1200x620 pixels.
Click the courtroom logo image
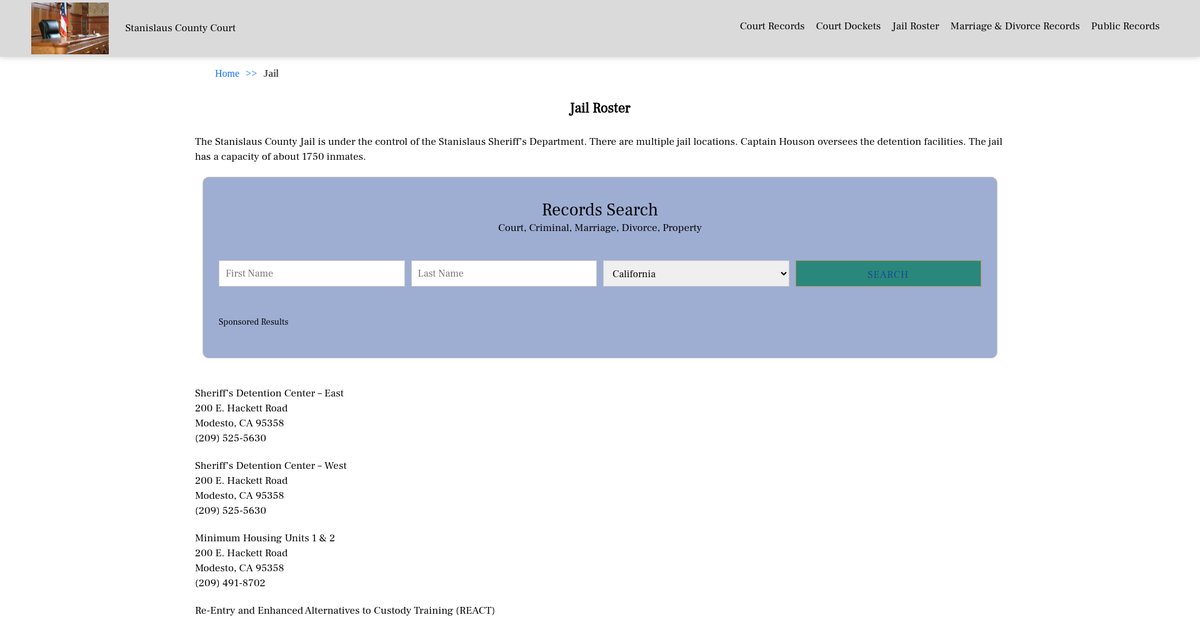(70, 28)
